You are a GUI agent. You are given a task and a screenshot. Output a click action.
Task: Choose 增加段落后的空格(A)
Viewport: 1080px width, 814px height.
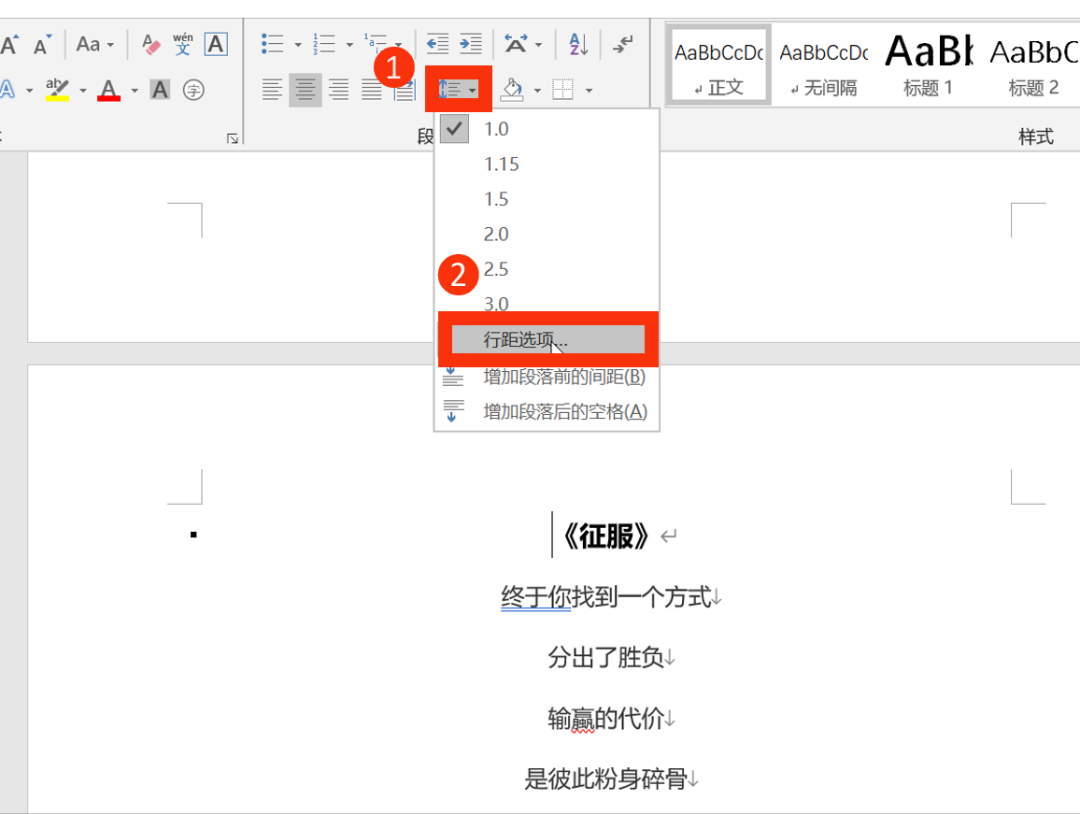click(547, 412)
